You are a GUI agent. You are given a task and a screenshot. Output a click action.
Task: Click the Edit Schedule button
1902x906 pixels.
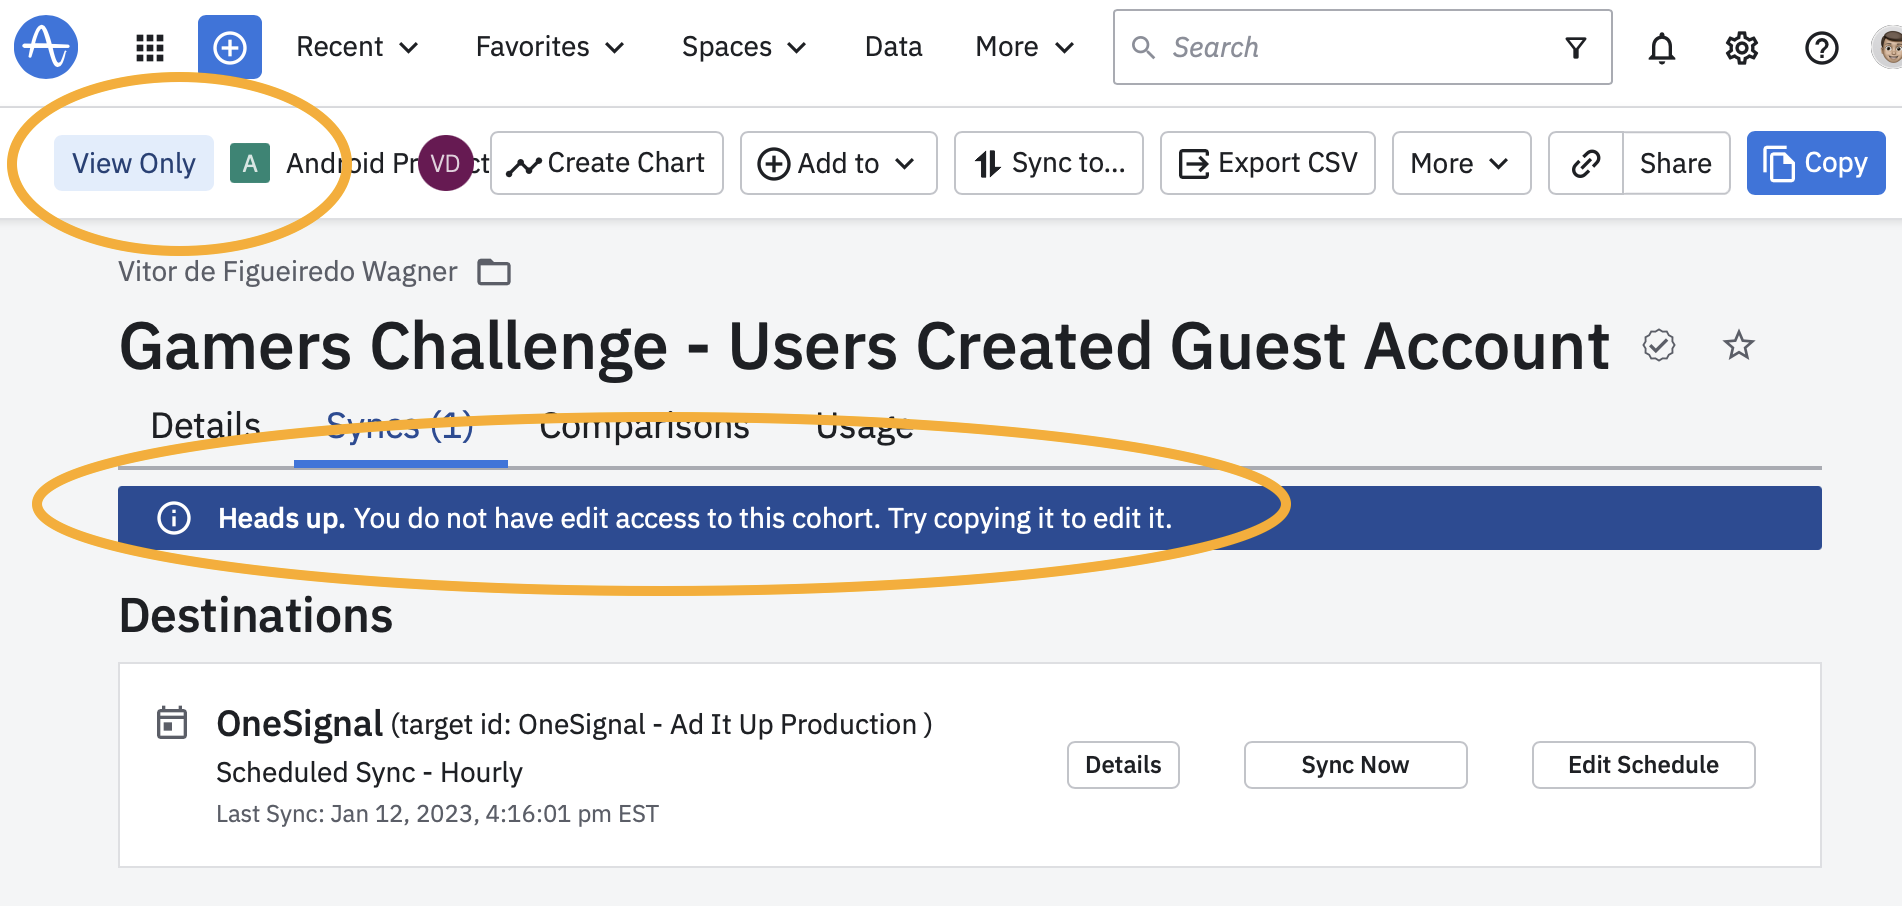(1643, 765)
